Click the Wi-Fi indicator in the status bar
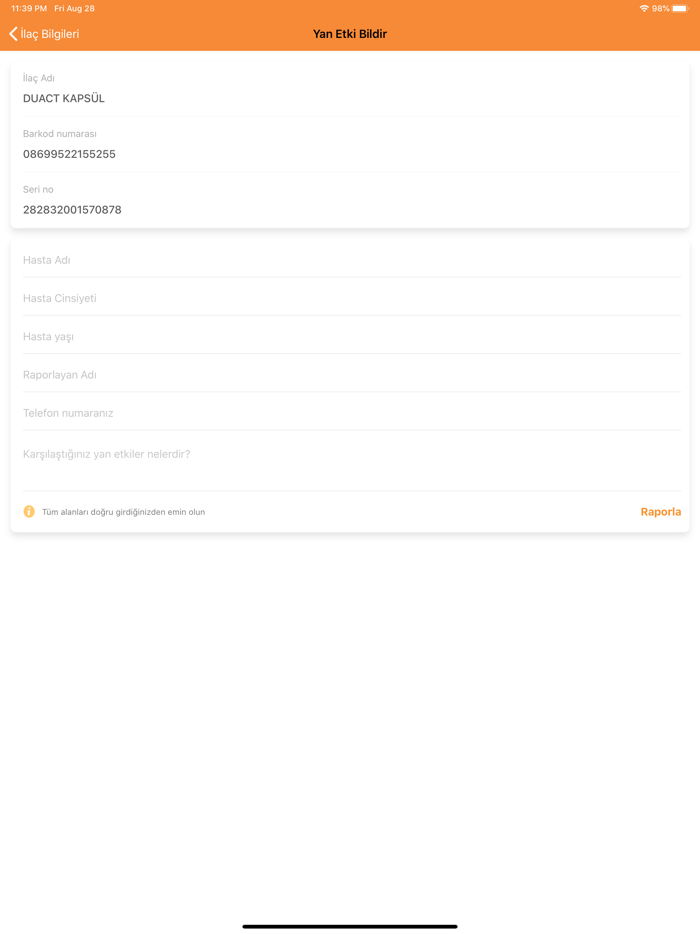The width and height of the screenshot is (700, 934). (646, 8)
